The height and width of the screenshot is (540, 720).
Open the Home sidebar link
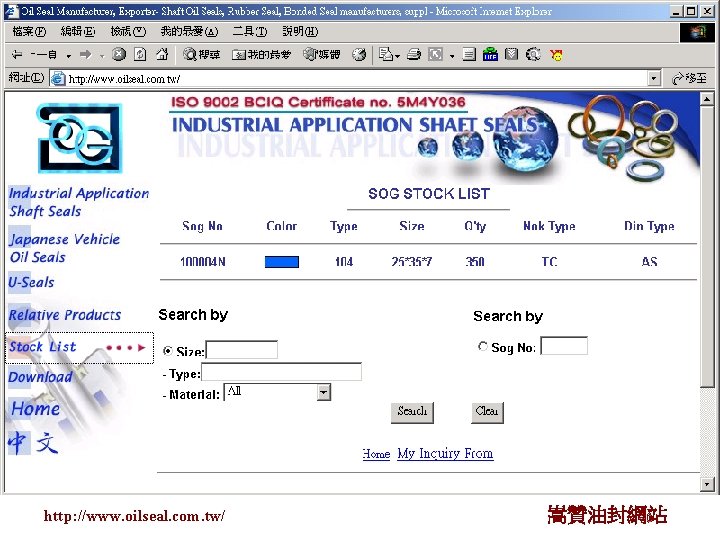35,408
